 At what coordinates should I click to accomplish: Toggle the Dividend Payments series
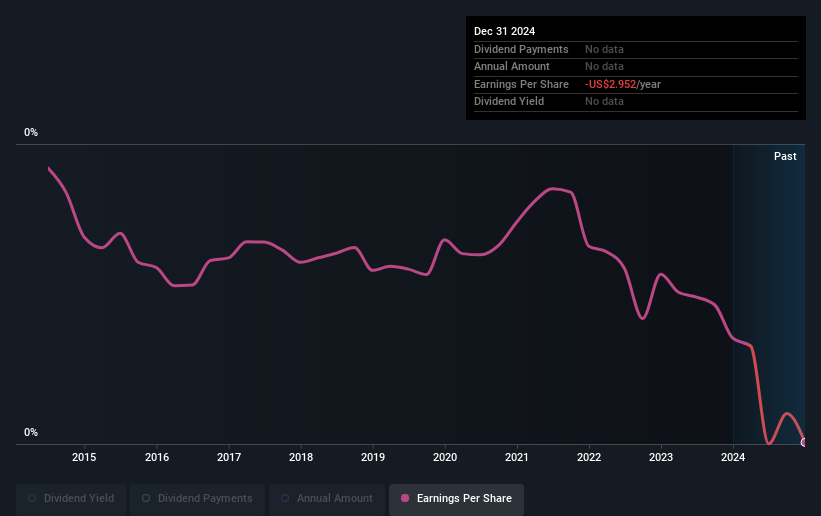(197, 499)
